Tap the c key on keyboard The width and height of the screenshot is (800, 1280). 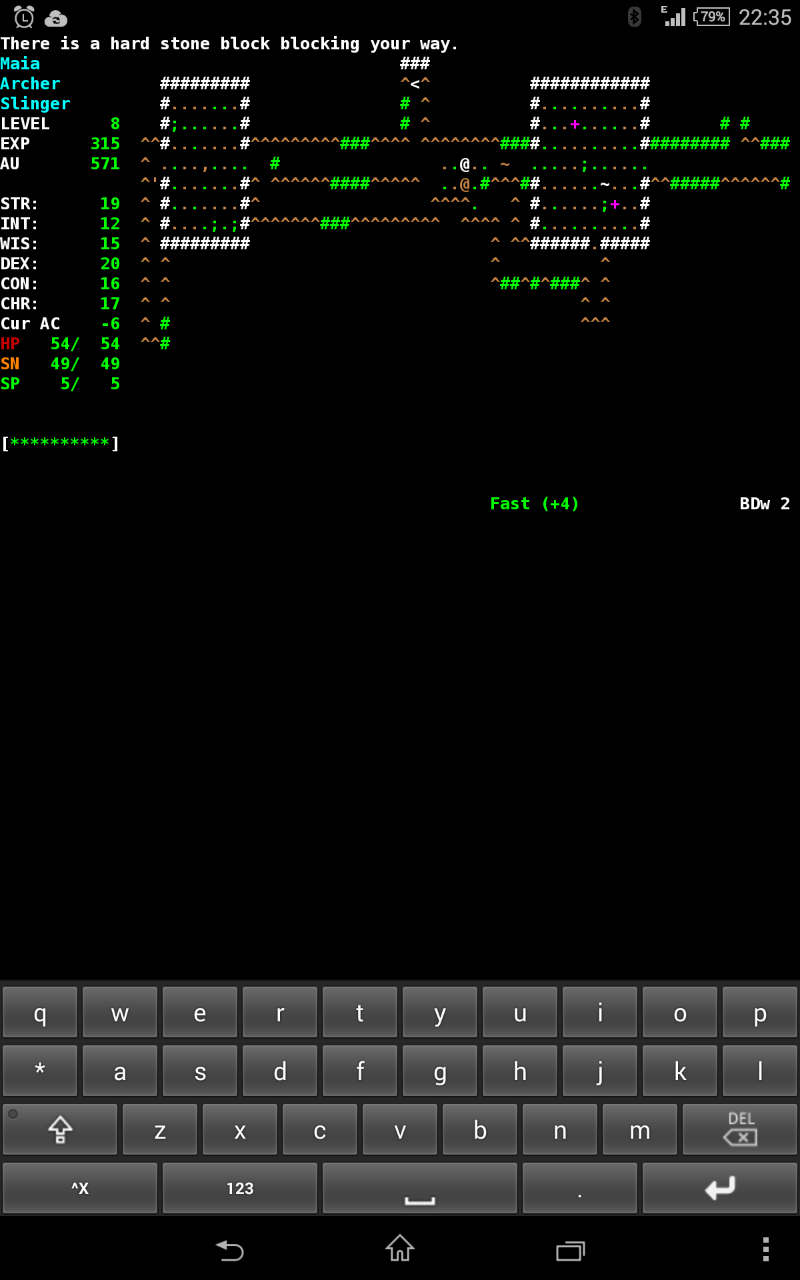point(320,1130)
